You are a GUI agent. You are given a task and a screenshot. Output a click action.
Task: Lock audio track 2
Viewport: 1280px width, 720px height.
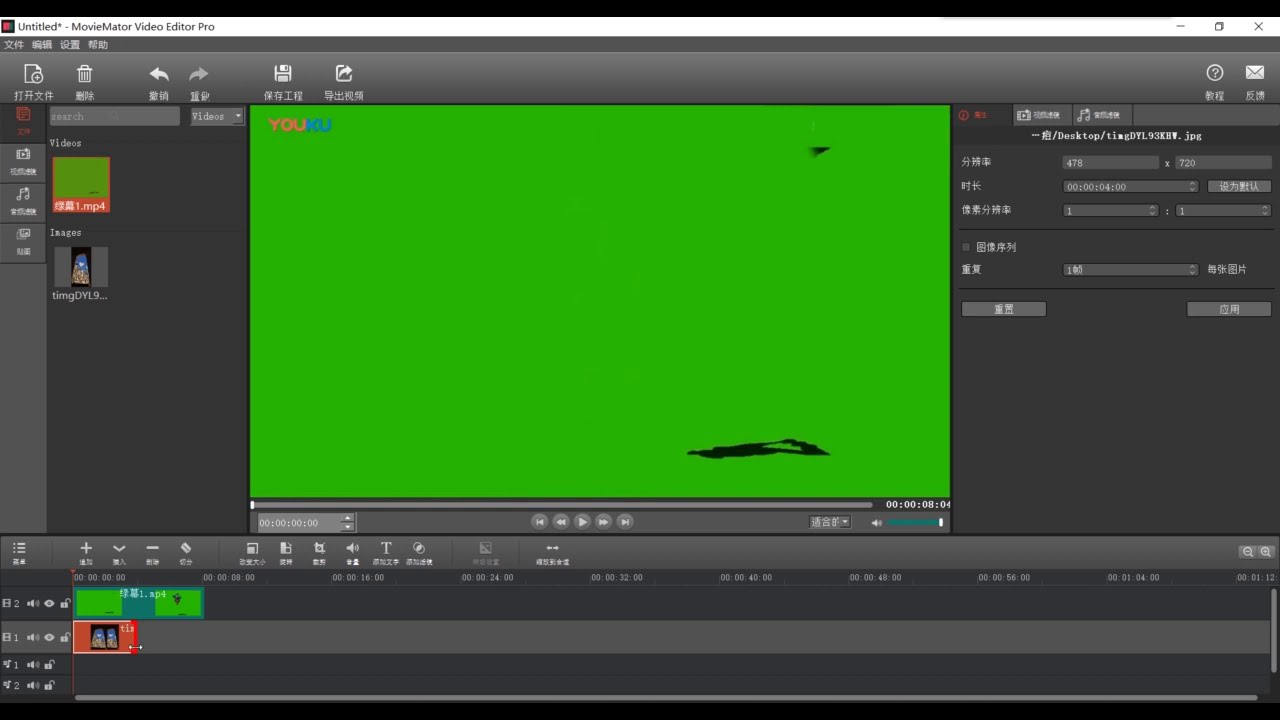49,685
